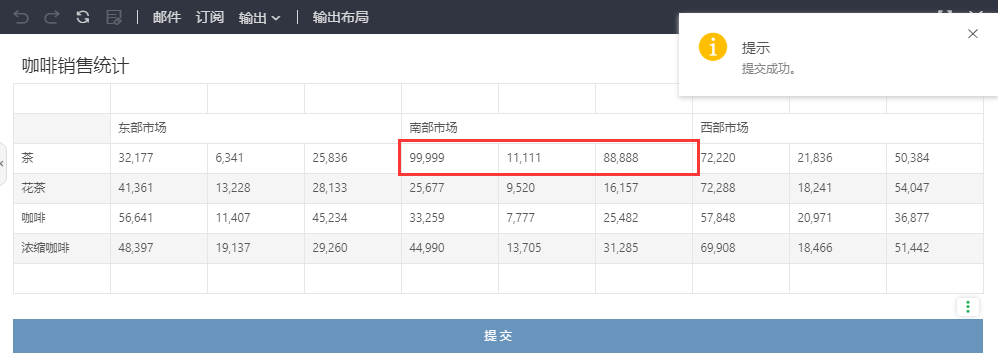Image resolution: width=998 pixels, height=361 pixels.
Task: Click the yellow info icon in notification
Action: [713, 48]
